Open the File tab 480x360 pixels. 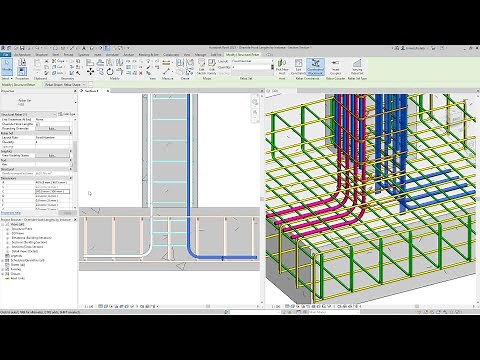[5, 55]
